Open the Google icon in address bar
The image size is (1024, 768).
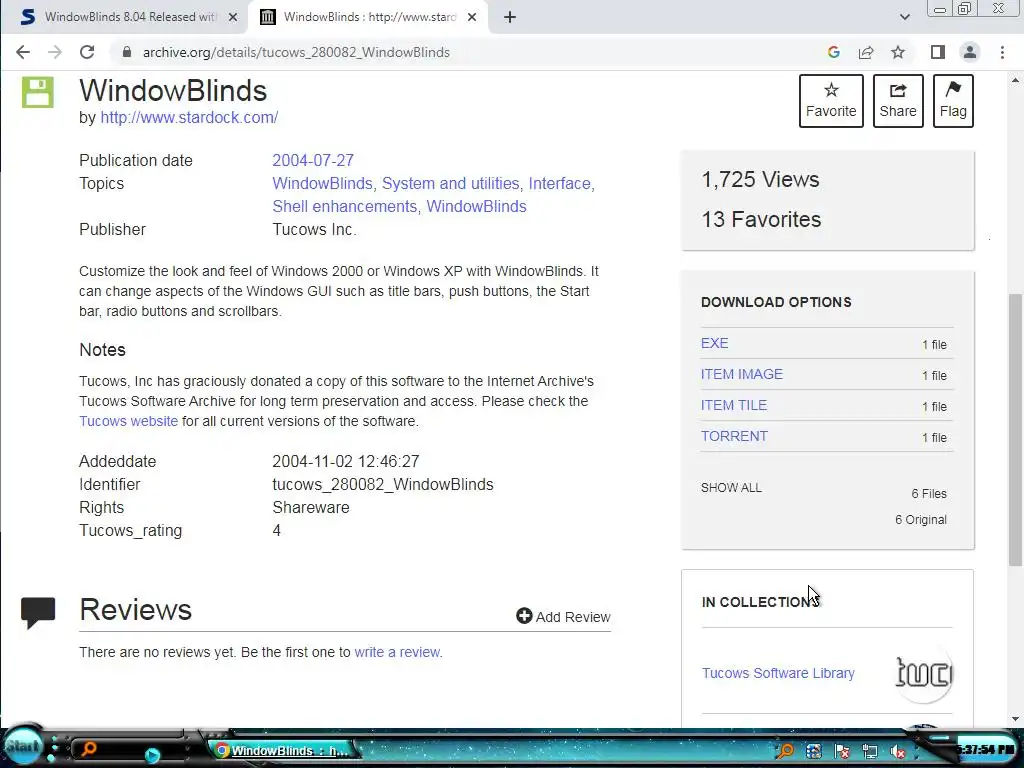[x=833, y=52]
